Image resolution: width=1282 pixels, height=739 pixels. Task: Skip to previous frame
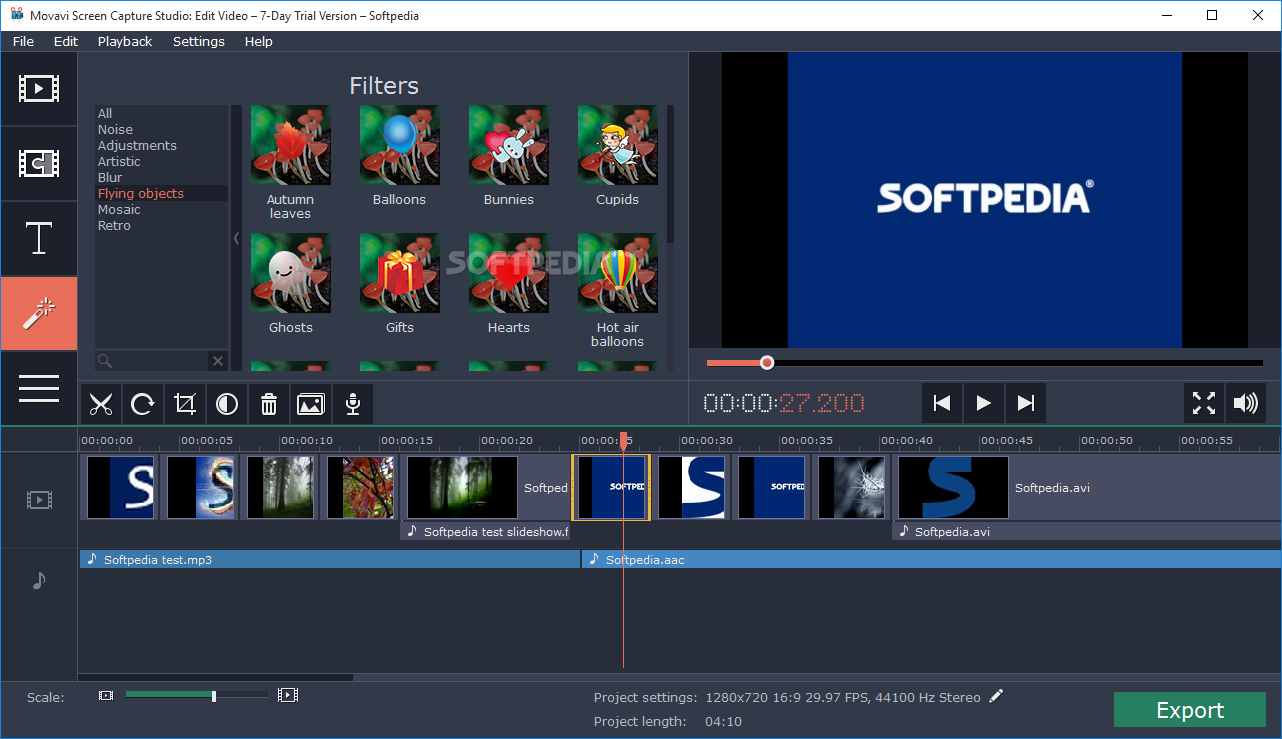point(942,403)
